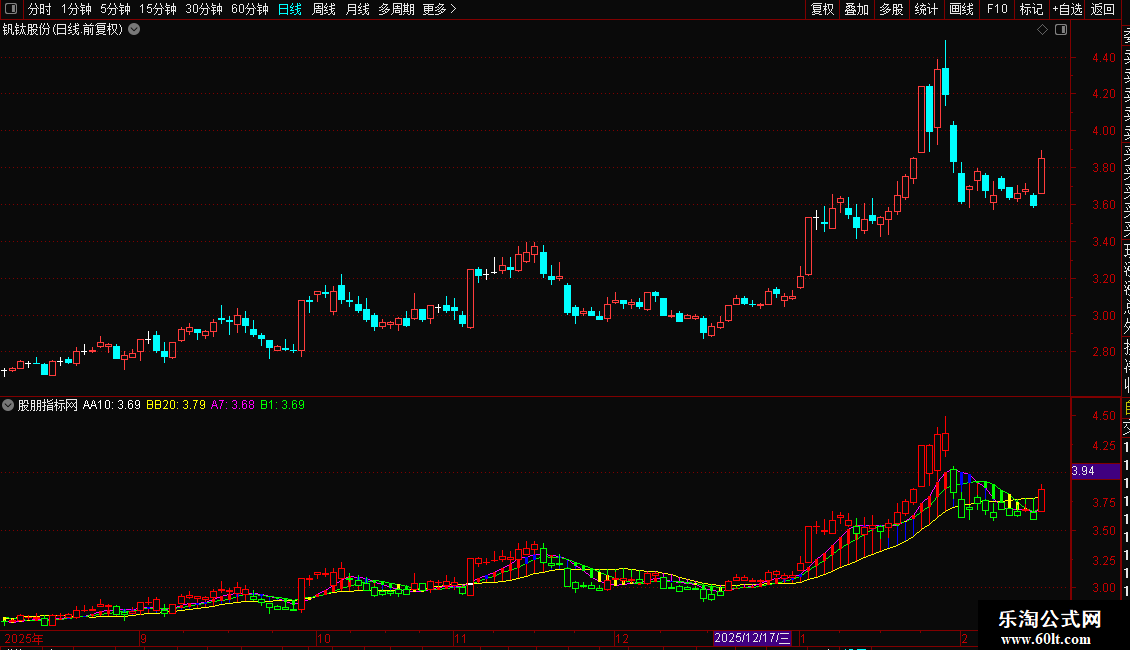Click the 钒钛股份(日线.前复权) chart title

pos(63,30)
